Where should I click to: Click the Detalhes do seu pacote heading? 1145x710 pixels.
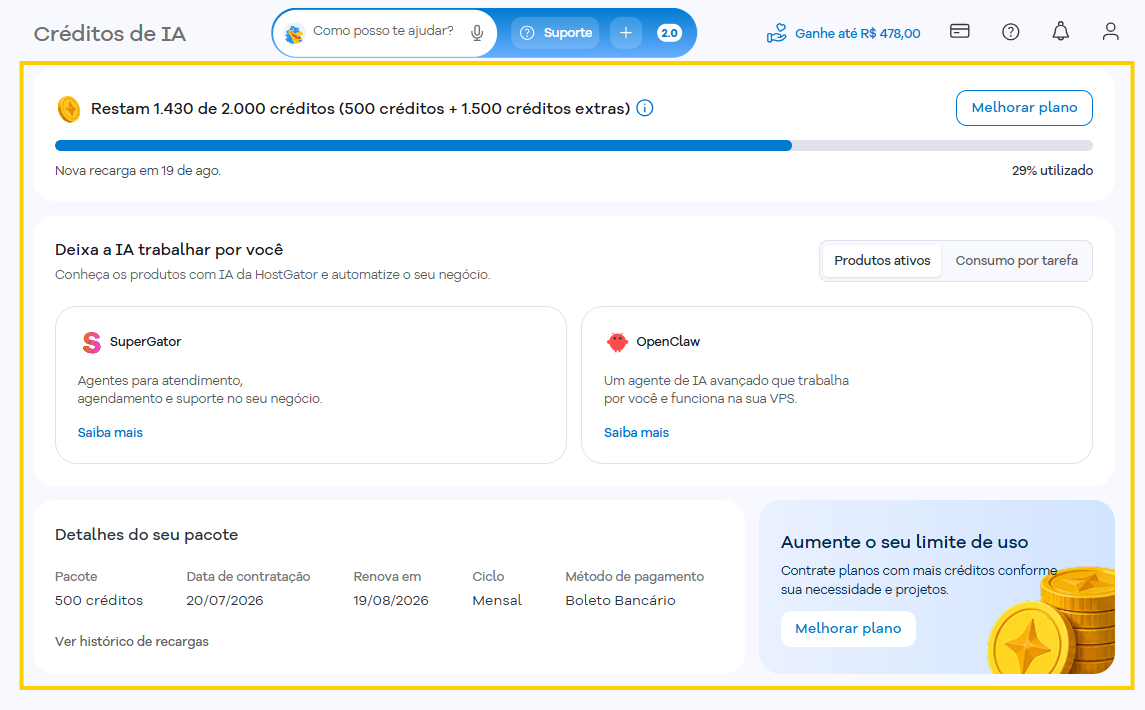coord(146,535)
